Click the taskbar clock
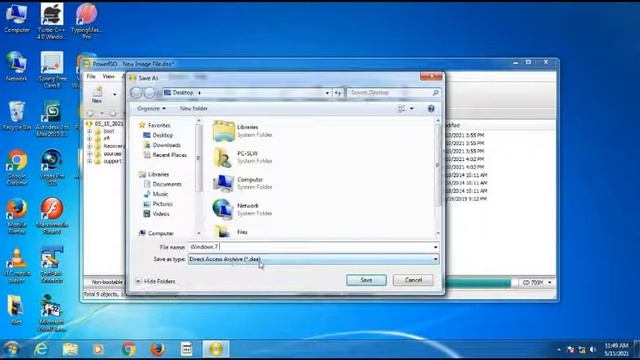640x360 pixels. coord(616,349)
